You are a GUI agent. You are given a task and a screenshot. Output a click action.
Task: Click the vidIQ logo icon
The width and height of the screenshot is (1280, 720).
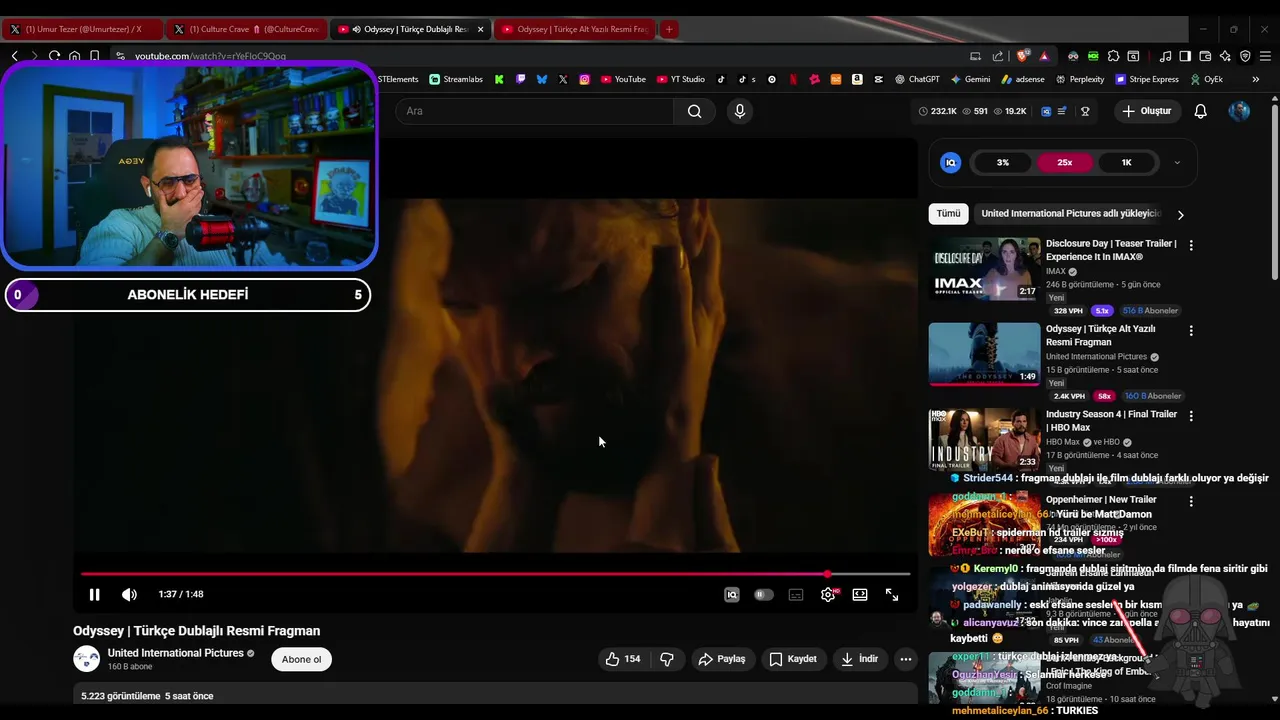[951, 162]
